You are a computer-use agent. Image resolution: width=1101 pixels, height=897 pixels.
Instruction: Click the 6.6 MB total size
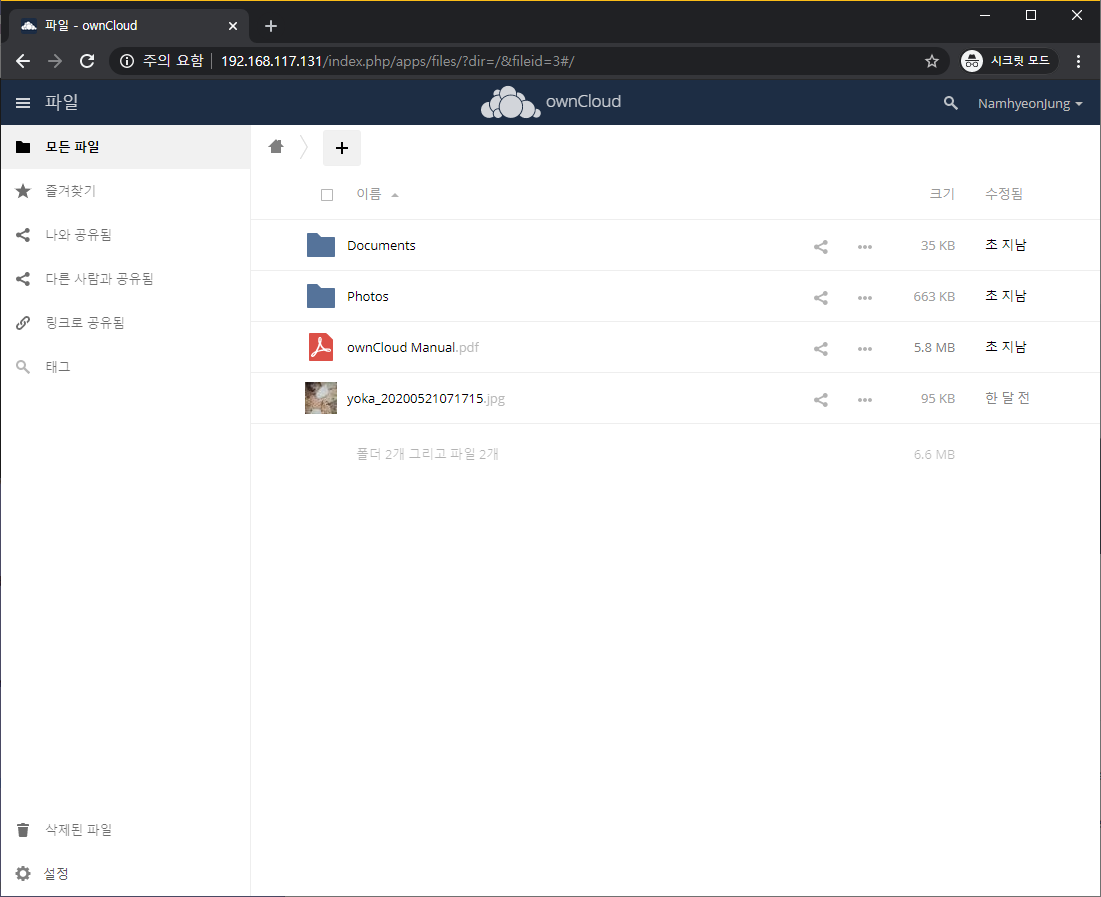click(934, 454)
